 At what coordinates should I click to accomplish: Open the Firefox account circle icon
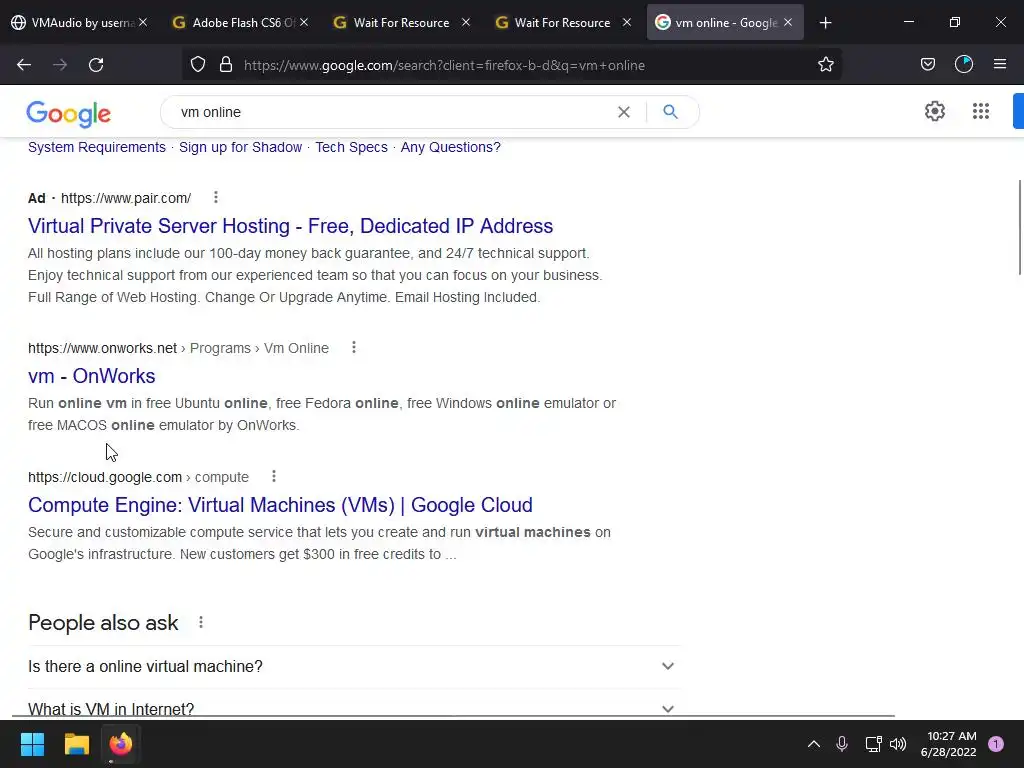pyautogui.click(x=964, y=65)
